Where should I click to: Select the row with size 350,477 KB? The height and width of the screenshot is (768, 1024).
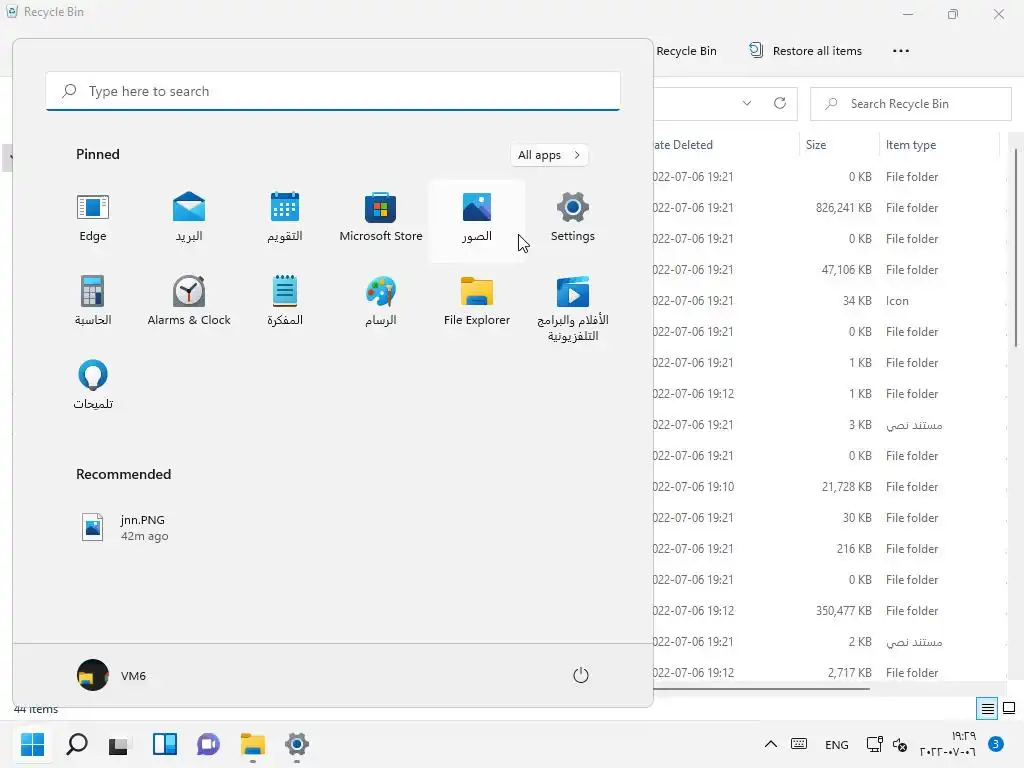pyautogui.click(x=829, y=611)
